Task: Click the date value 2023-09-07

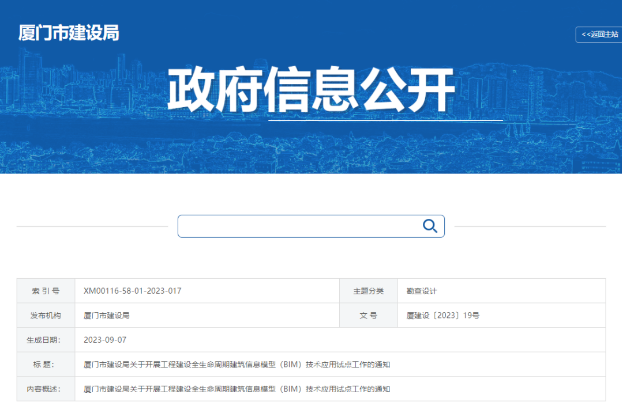Action: [x=105, y=340]
